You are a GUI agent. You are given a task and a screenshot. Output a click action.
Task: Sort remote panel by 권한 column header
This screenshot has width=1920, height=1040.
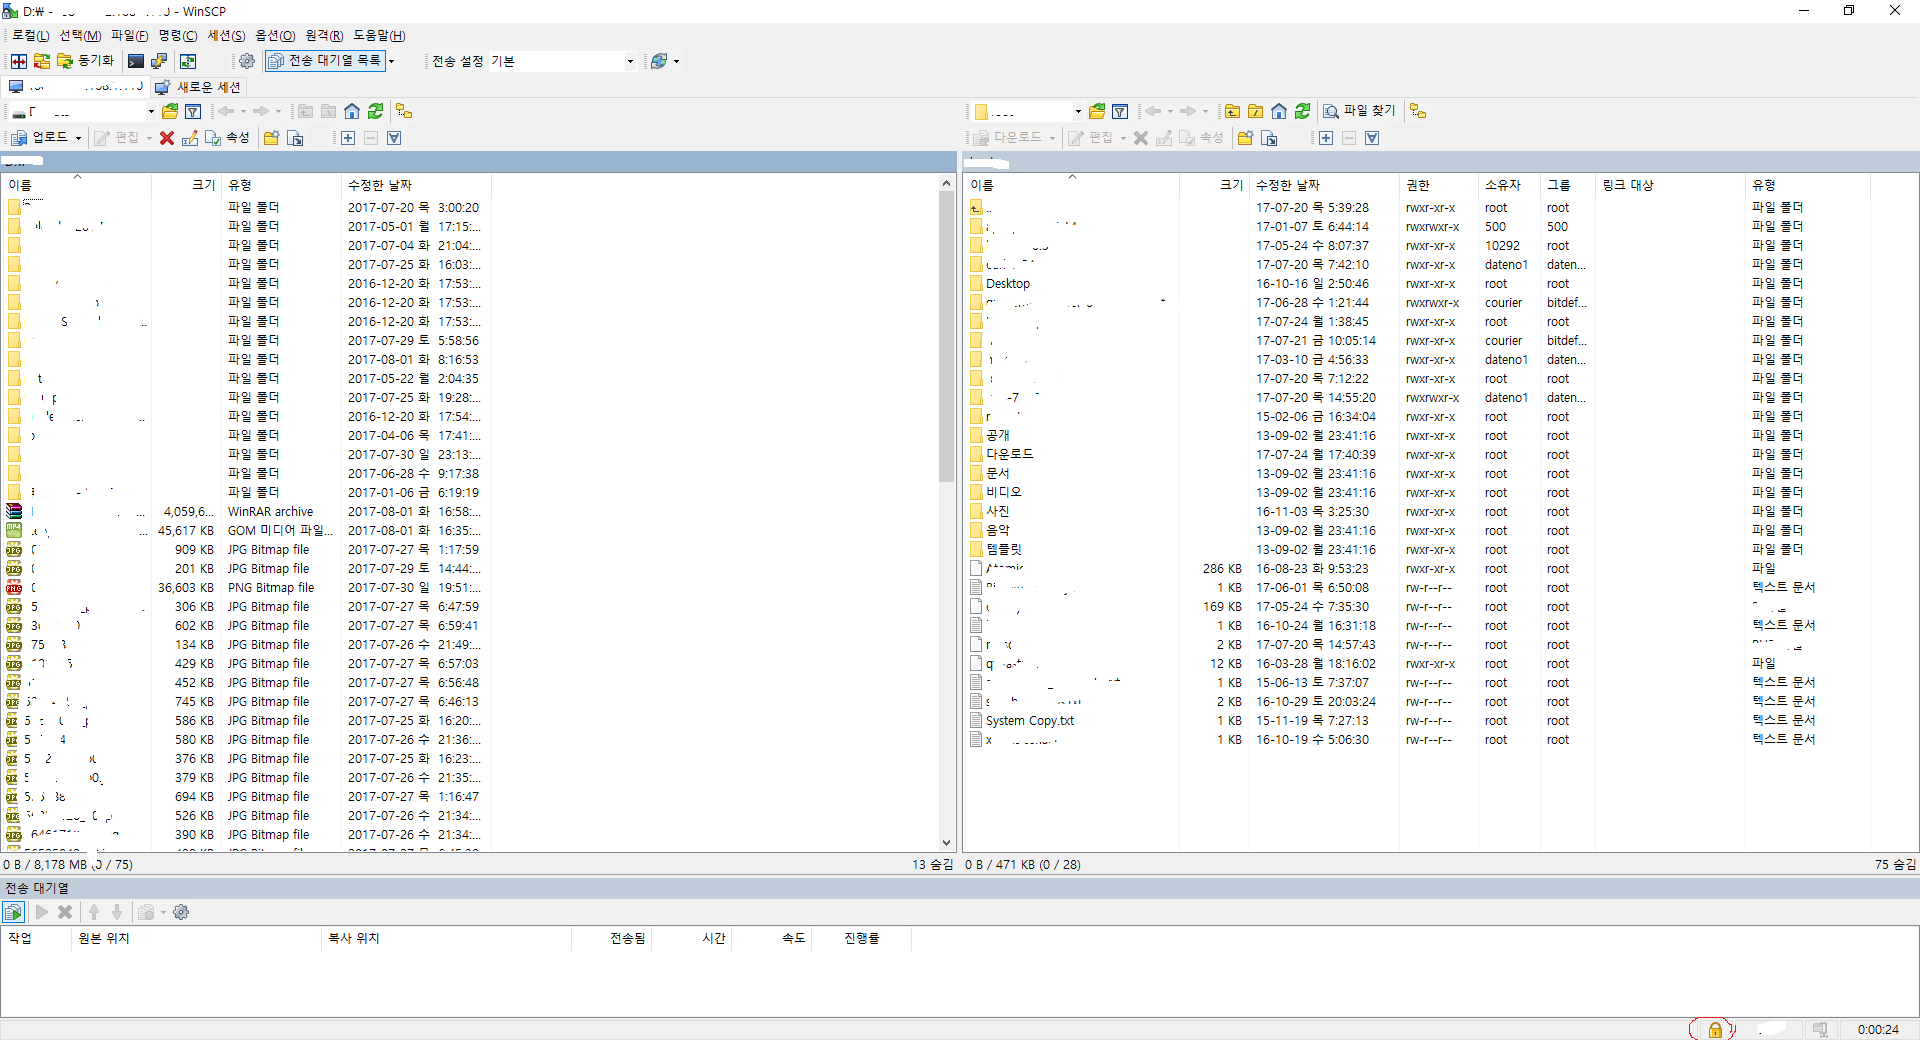click(1438, 185)
